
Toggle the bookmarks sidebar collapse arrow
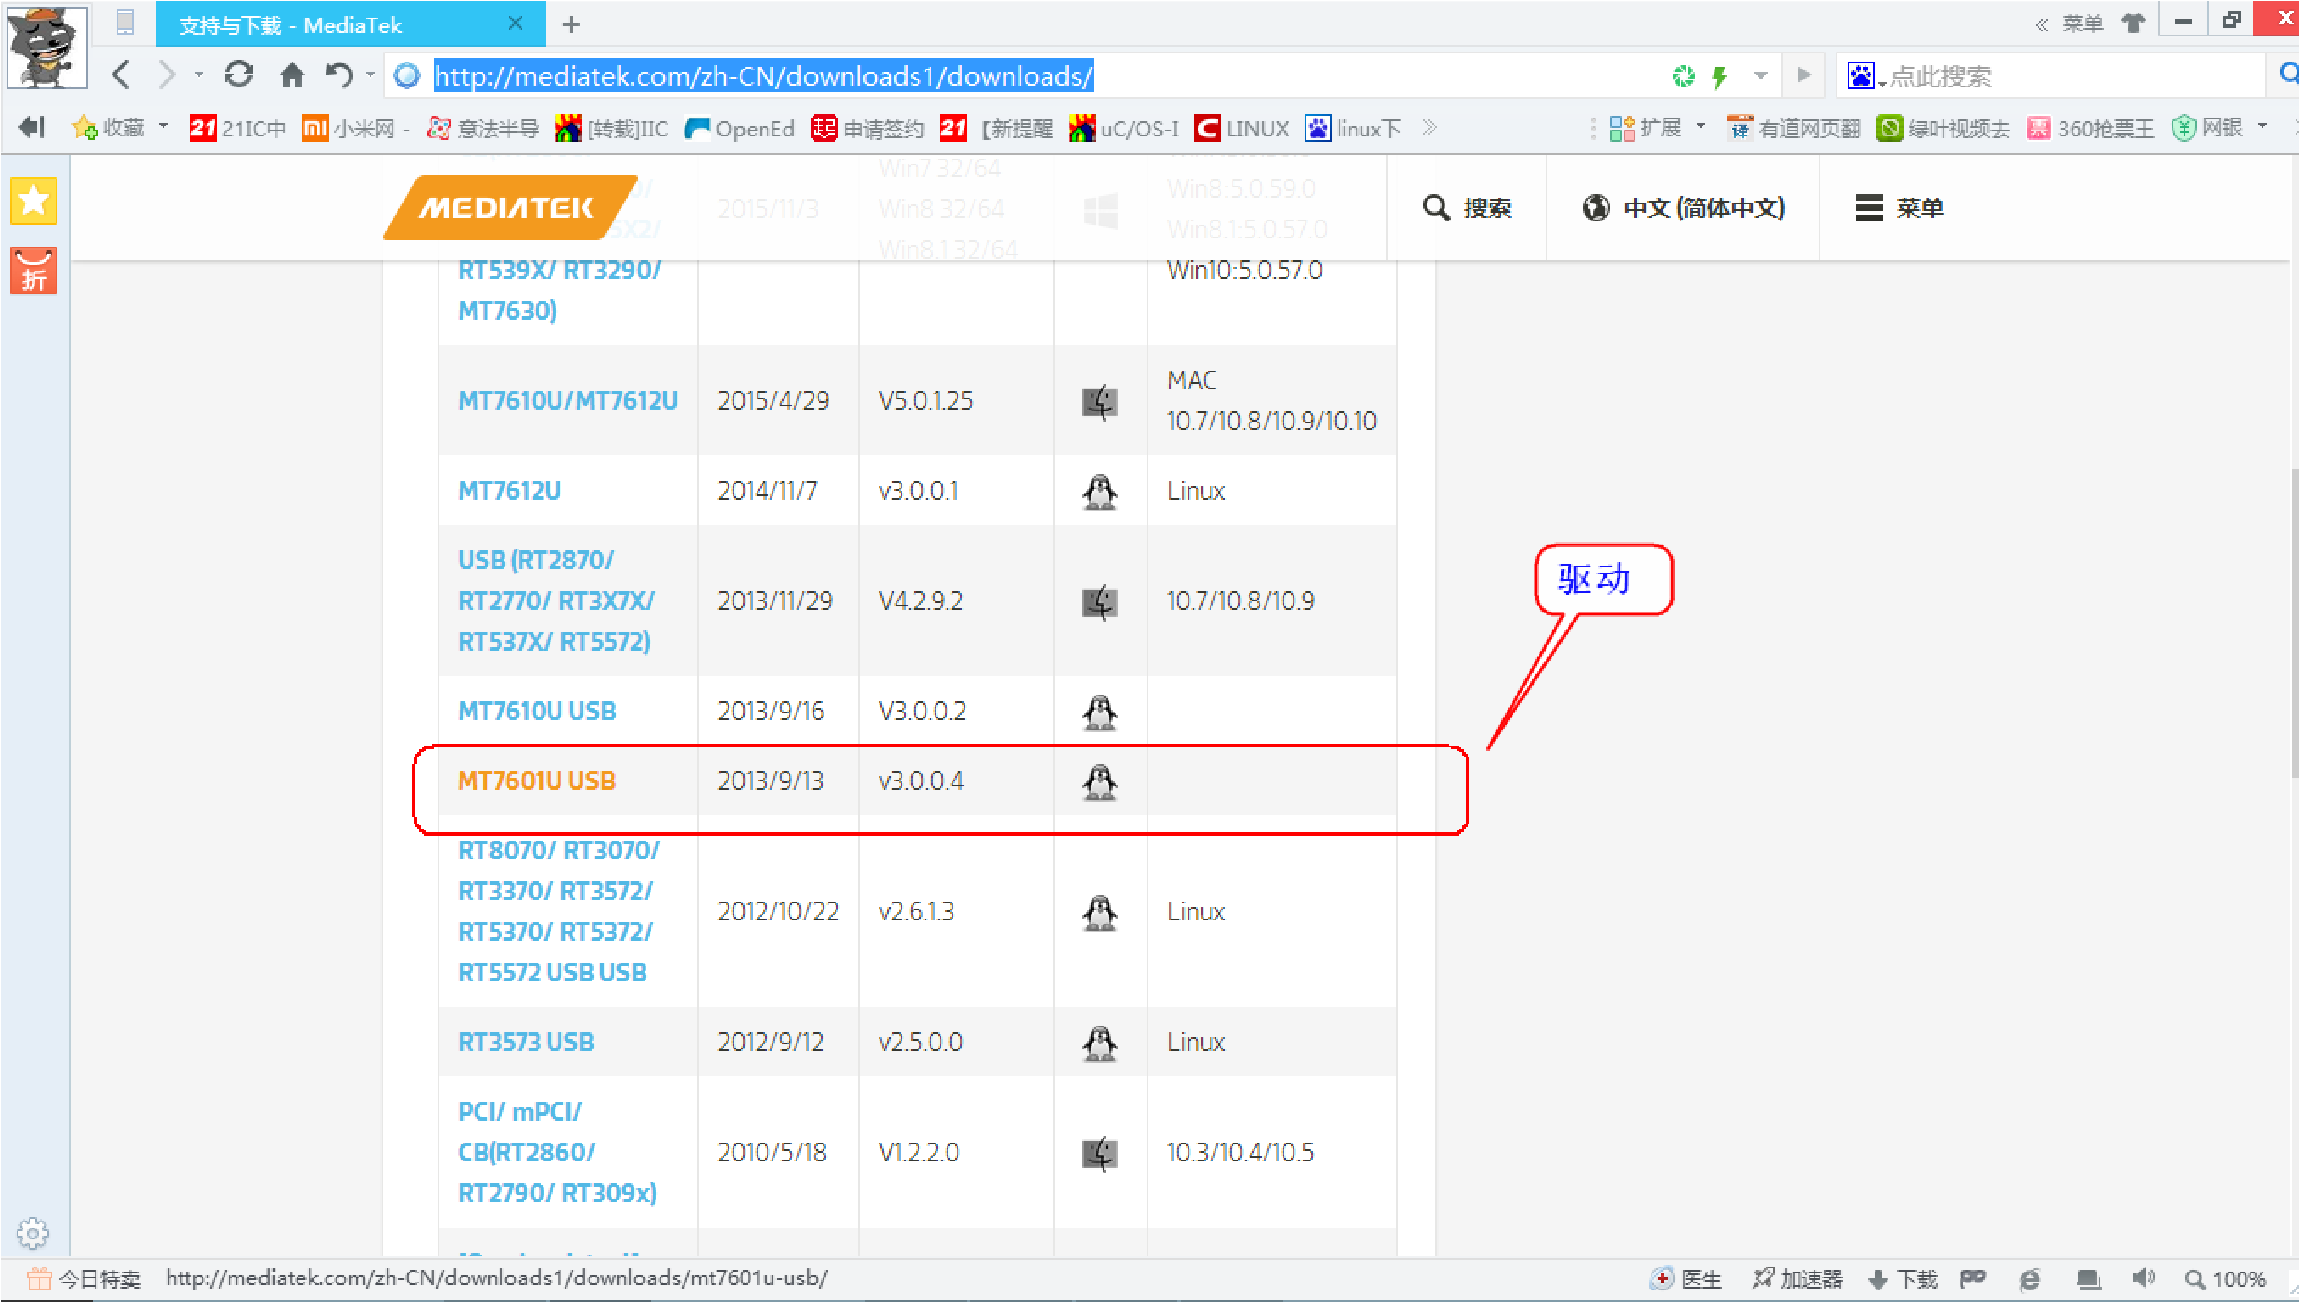pos(32,127)
